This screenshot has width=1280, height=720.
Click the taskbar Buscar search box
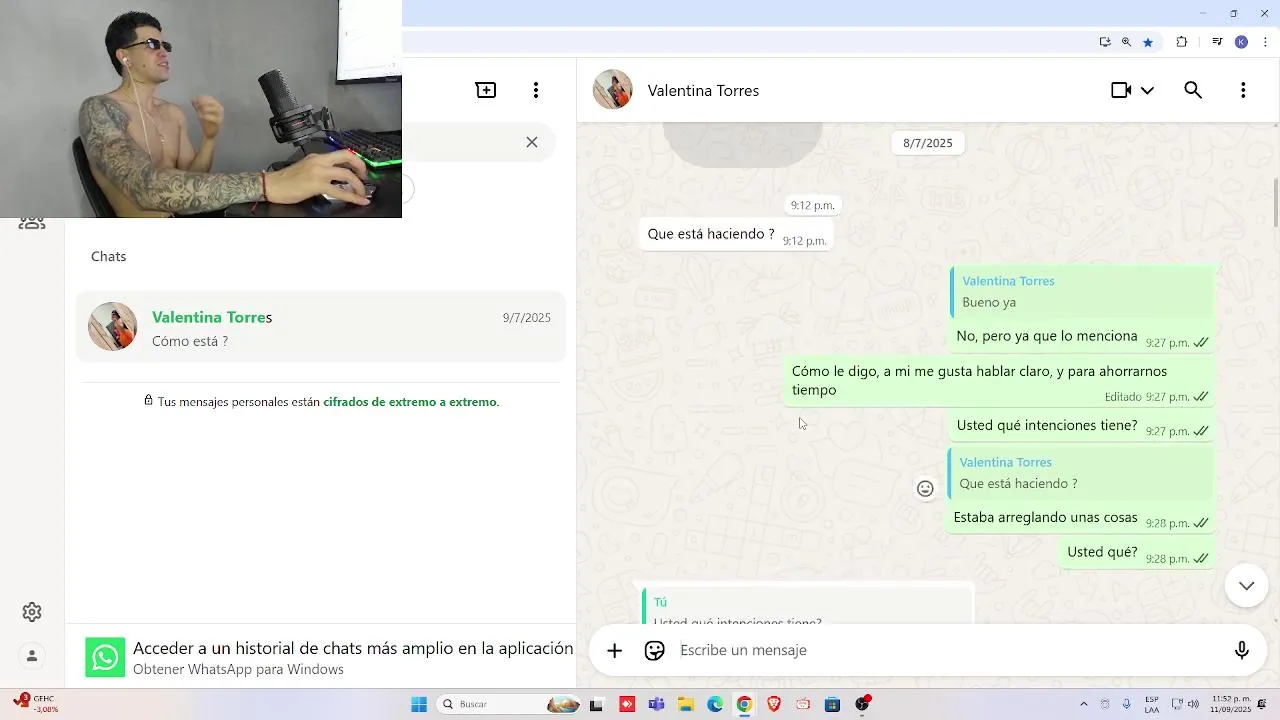tap(510, 704)
